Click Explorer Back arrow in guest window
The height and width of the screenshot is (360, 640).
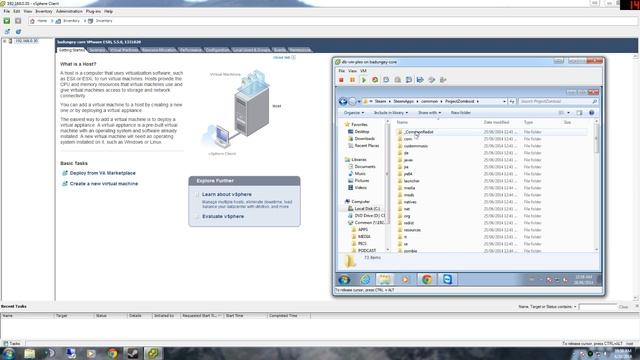(x=343, y=101)
